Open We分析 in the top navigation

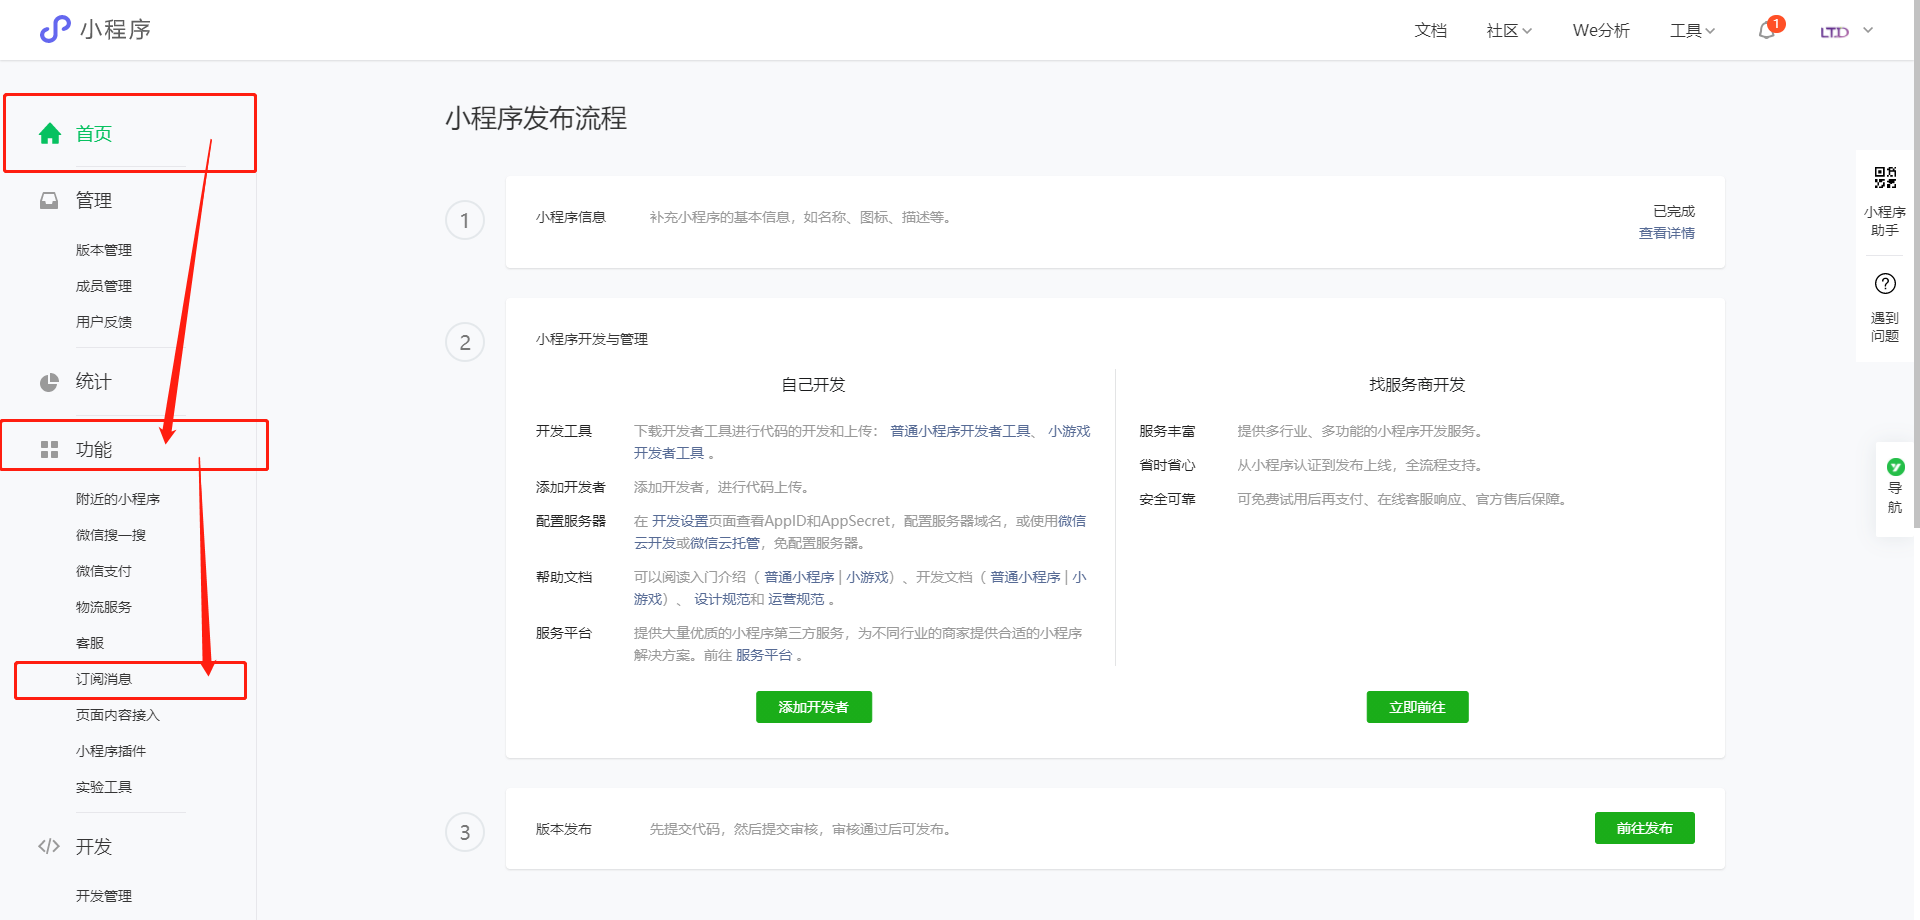[1600, 31]
